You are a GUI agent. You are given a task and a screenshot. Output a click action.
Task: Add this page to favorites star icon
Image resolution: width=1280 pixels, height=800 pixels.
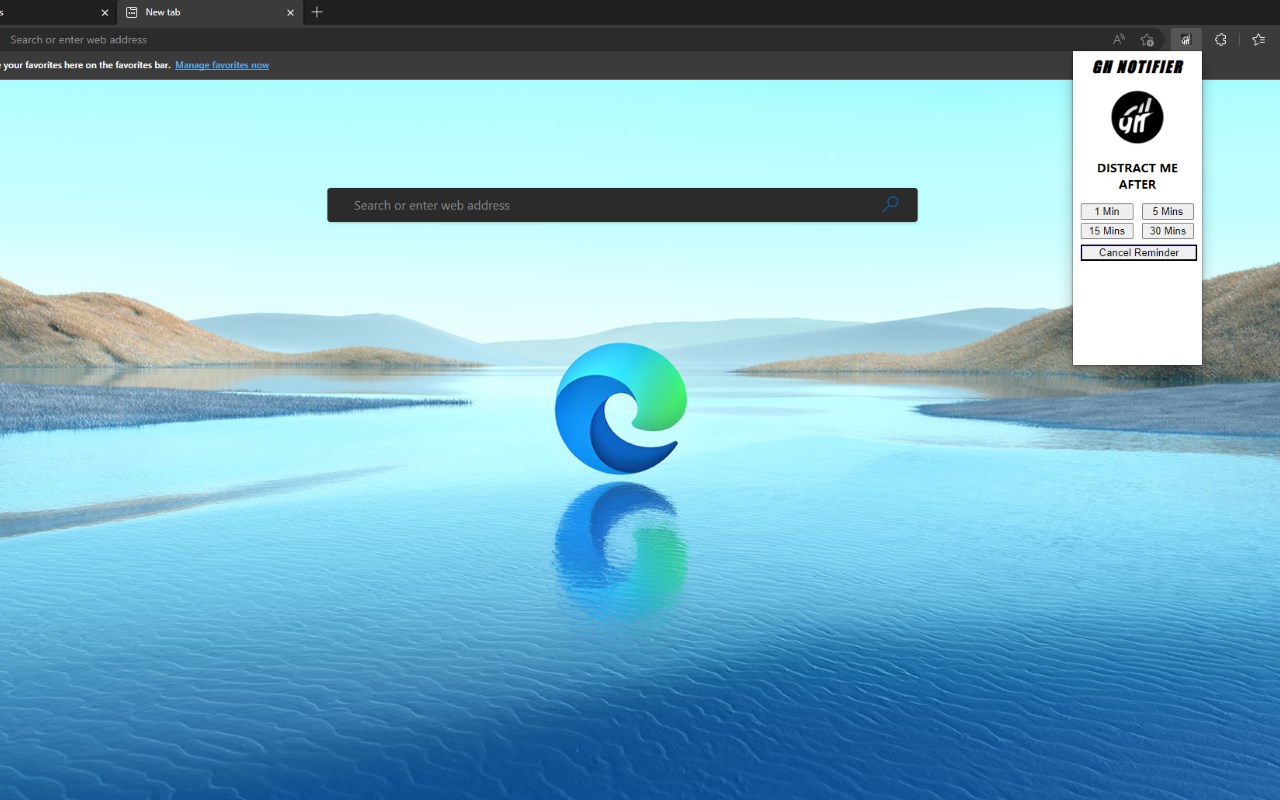[x=1147, y=40]
